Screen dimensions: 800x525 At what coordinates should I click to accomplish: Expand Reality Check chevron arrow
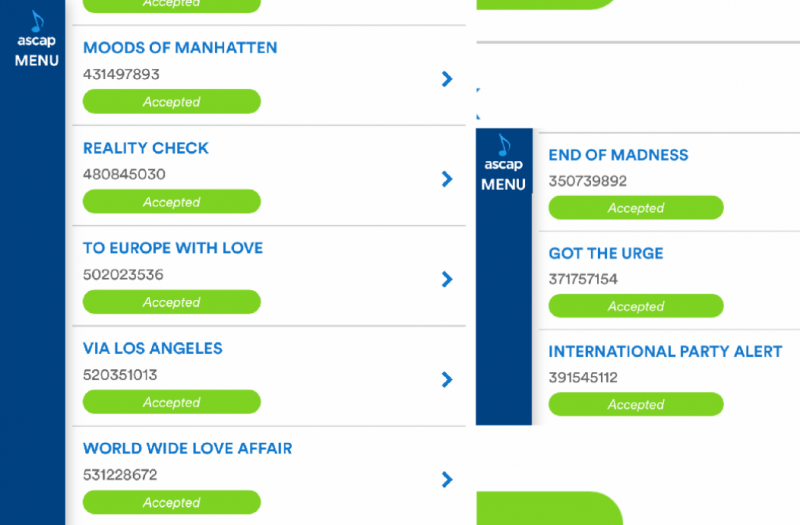pos(447,179)
